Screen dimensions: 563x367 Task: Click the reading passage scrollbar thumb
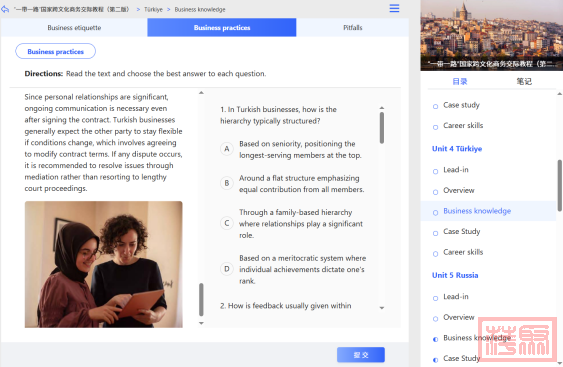pos(201,299)
